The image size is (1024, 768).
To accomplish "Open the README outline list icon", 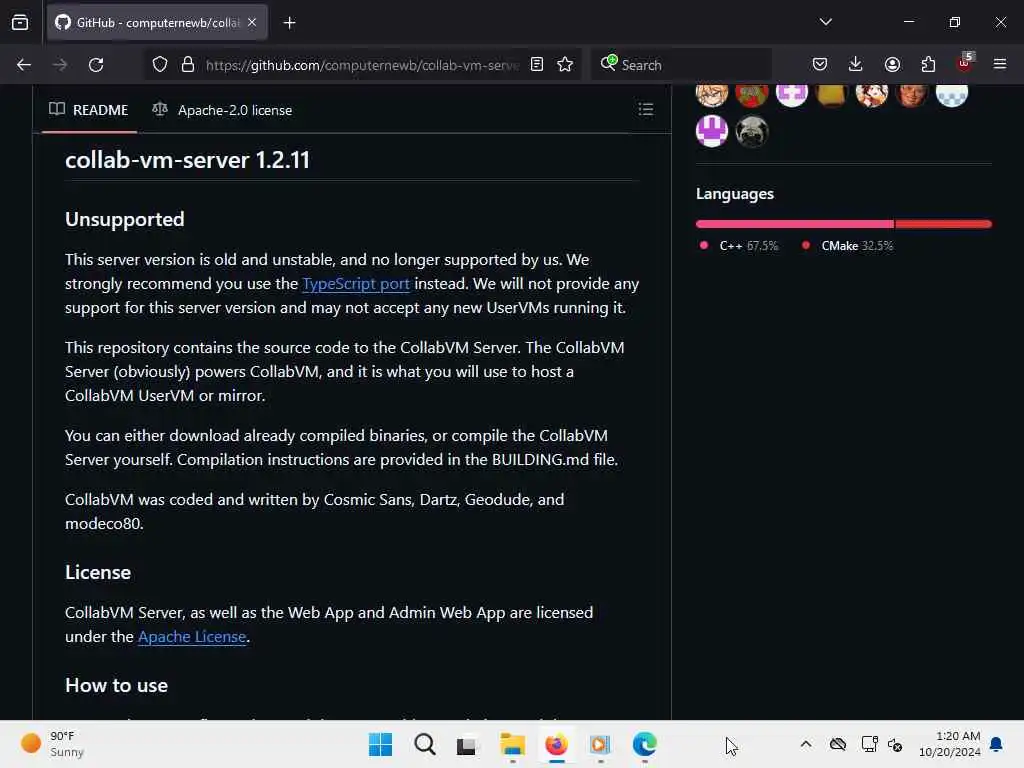I will [645, 109].
